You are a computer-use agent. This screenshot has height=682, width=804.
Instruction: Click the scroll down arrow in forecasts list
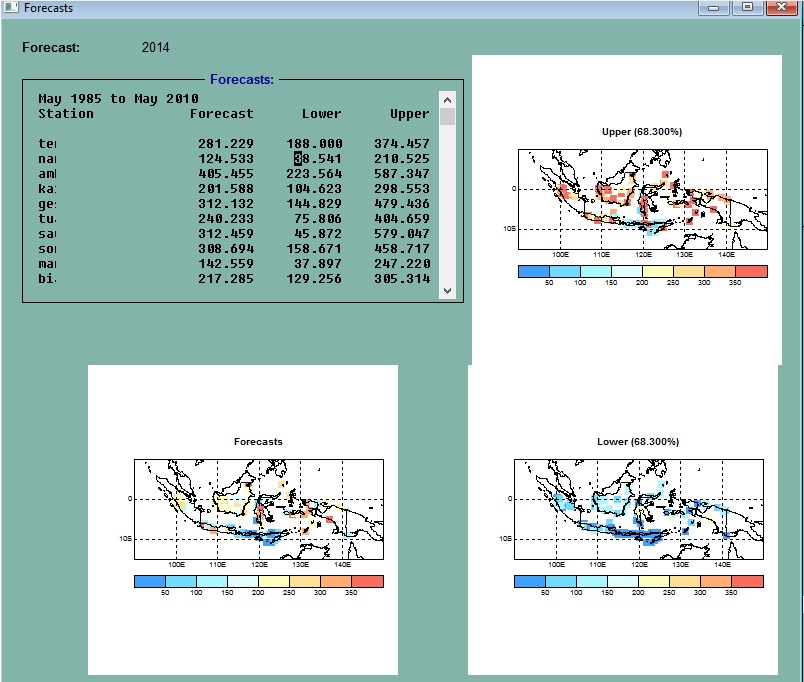pos(447,291)
